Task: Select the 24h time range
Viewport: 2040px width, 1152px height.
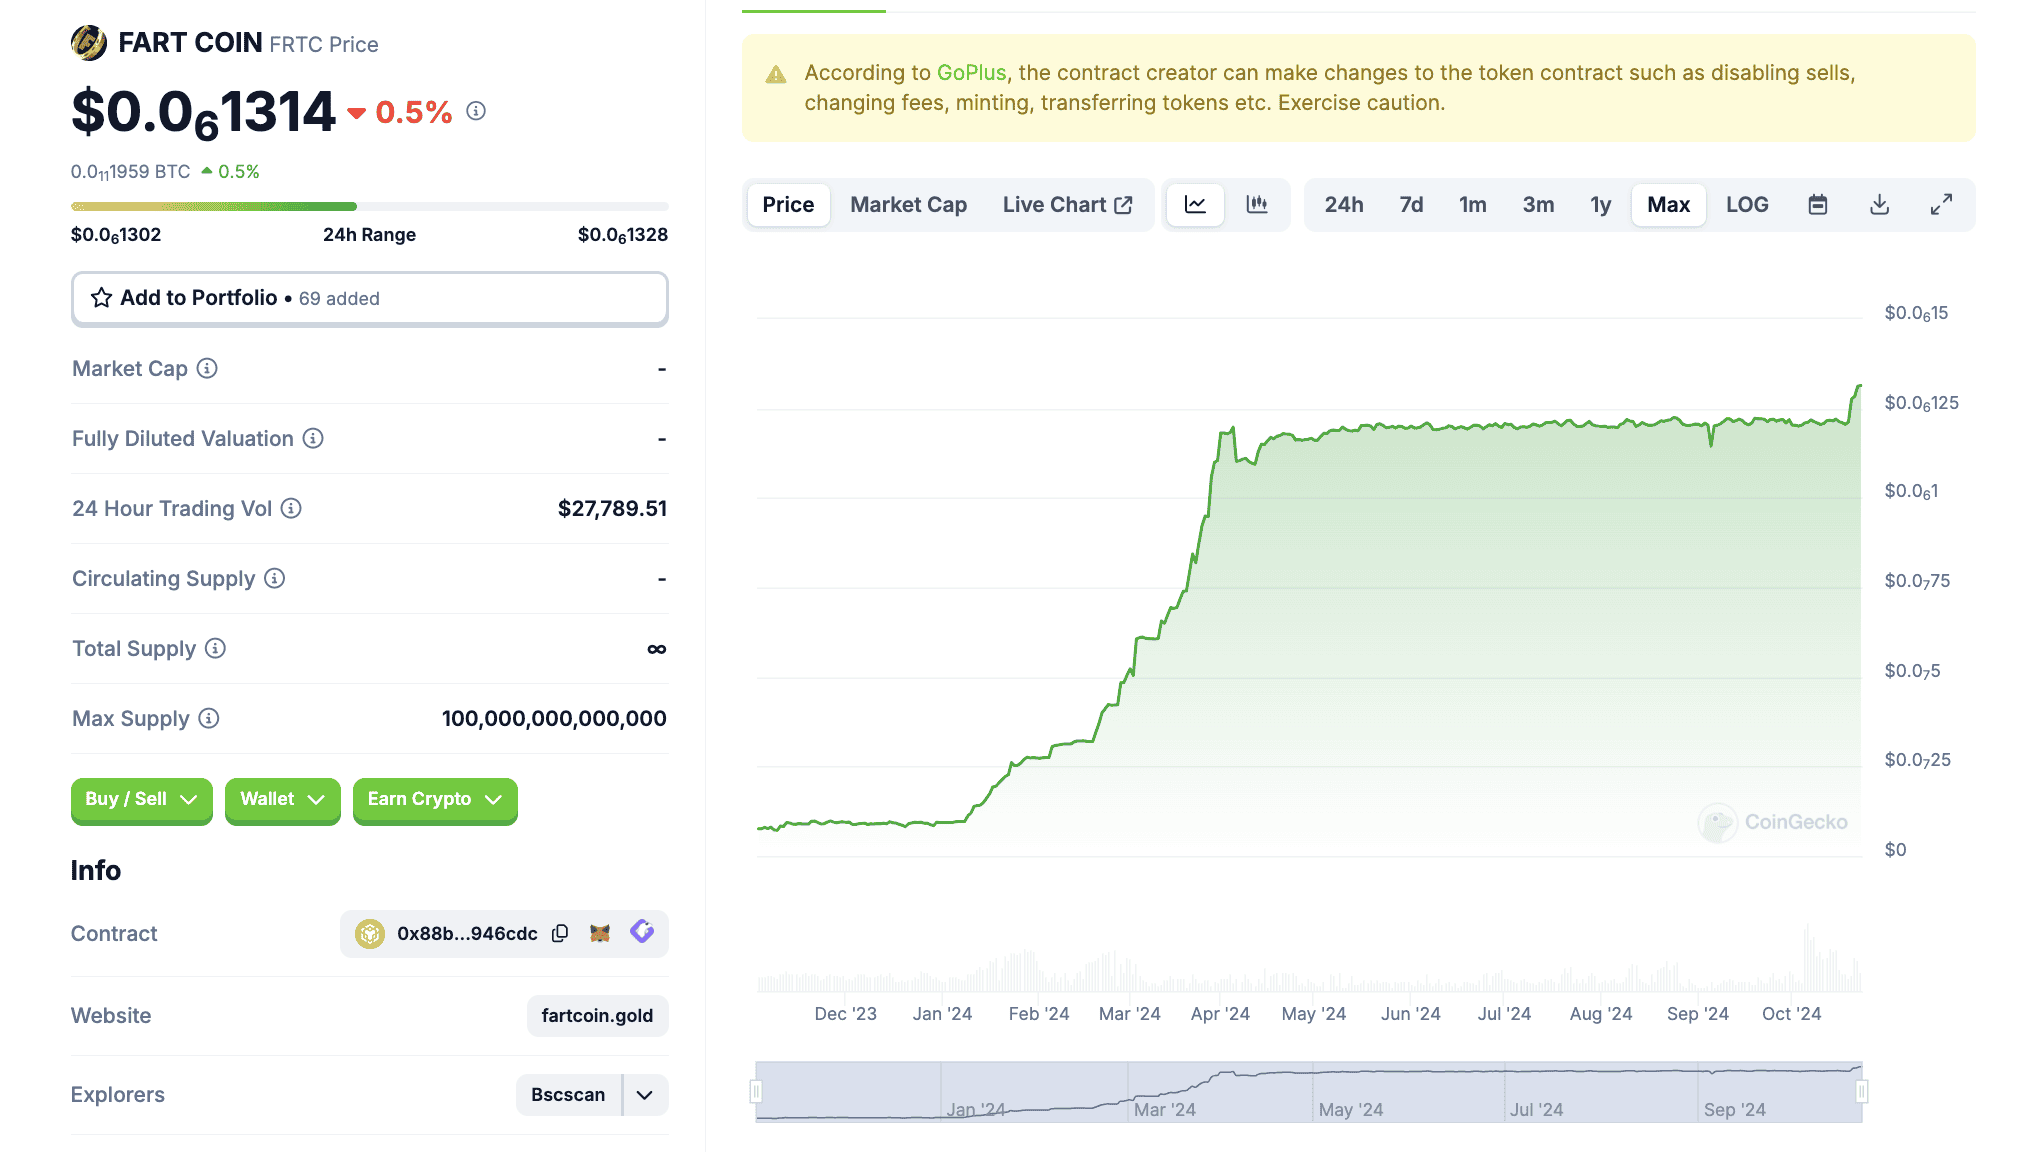Action: (x=1344, y=205)
